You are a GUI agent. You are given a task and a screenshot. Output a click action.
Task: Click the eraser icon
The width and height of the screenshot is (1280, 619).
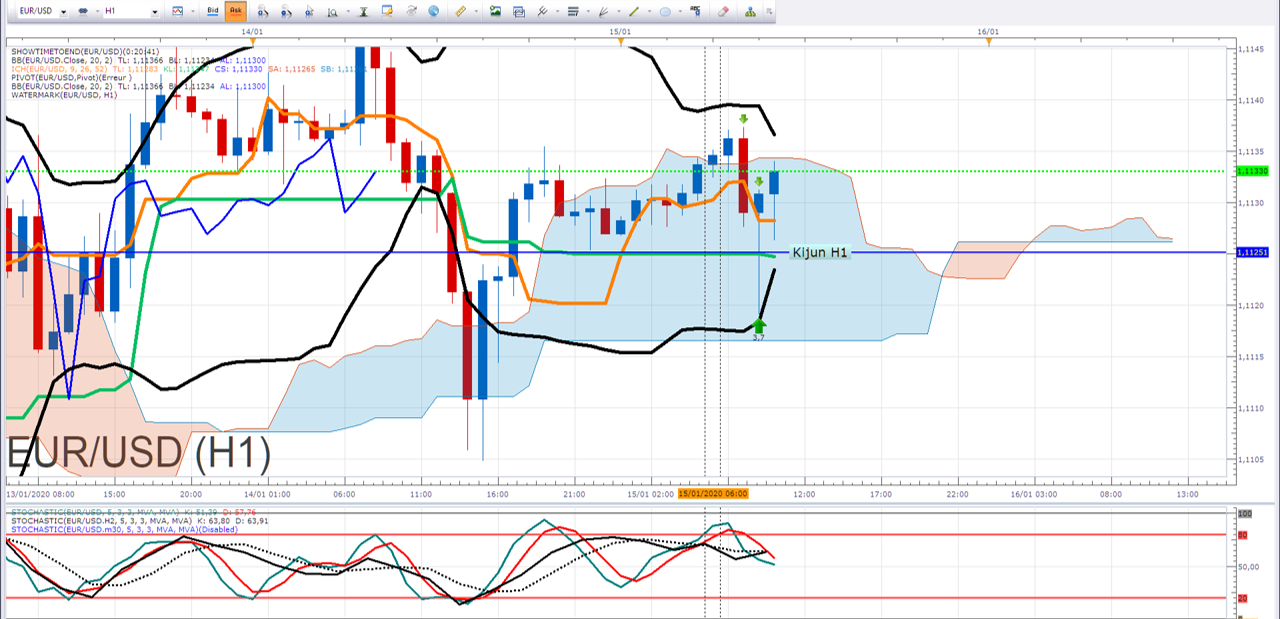click(x=723, y=11)
